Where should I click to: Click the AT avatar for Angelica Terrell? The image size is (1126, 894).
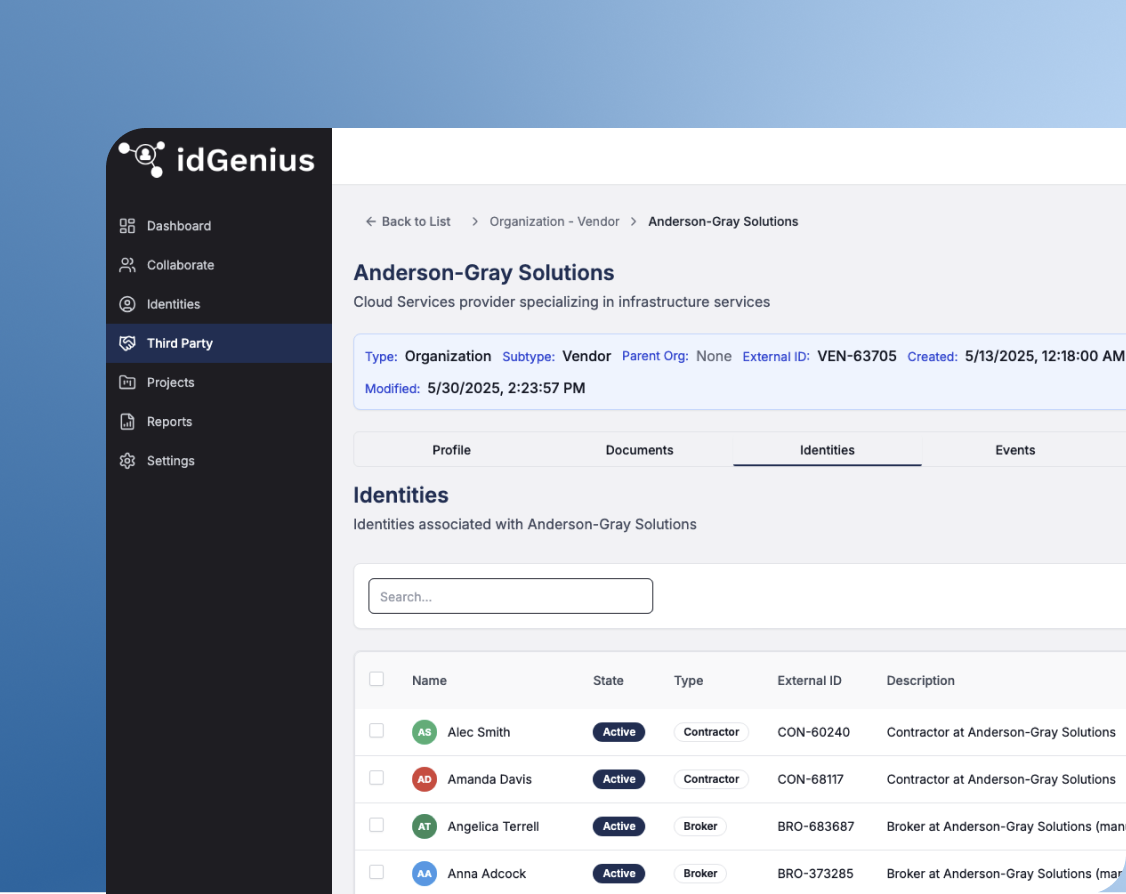point(424,827)
